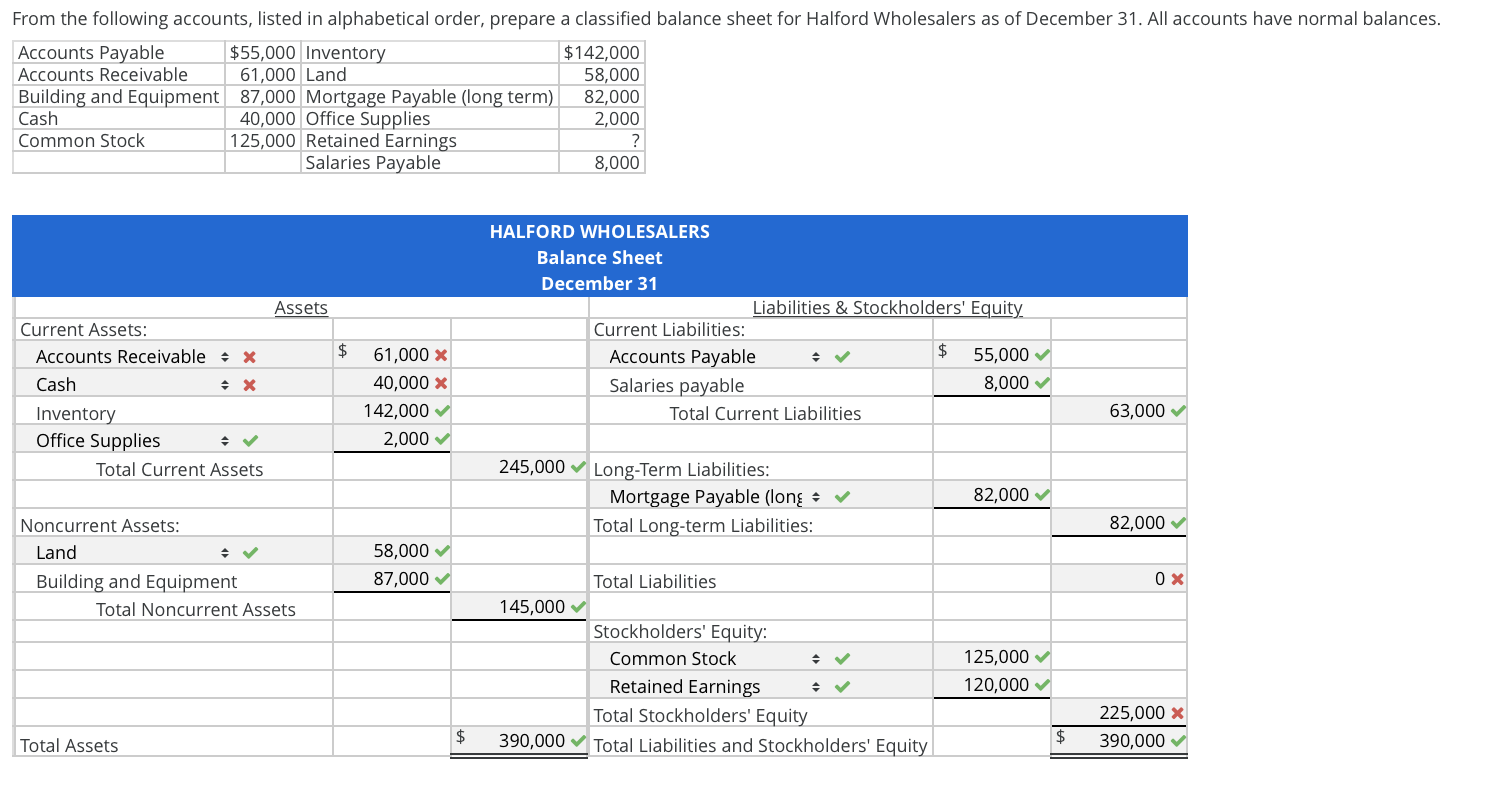1498x804 pixels.
Task: Click the Mortgage Payable amount field 82,000
Action: 992,495
